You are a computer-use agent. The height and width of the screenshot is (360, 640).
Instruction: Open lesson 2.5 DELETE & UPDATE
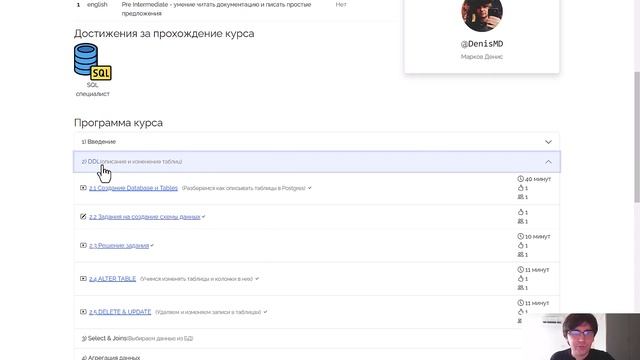(x=120, y=312)
